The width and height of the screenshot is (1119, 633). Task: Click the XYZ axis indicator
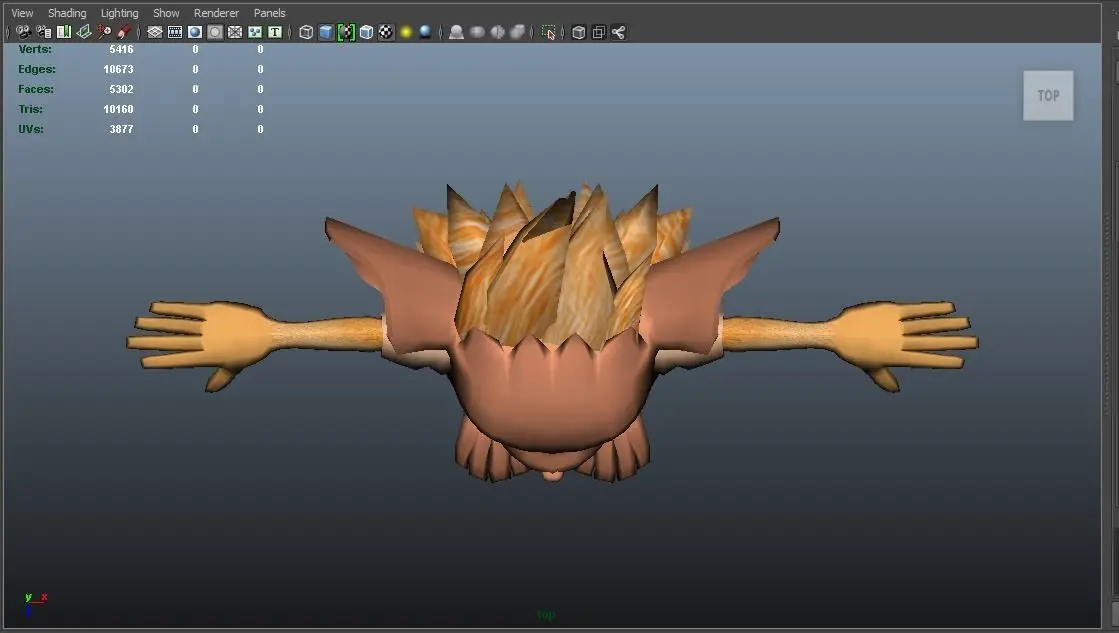pyautogui.click(x=34, y=604)
